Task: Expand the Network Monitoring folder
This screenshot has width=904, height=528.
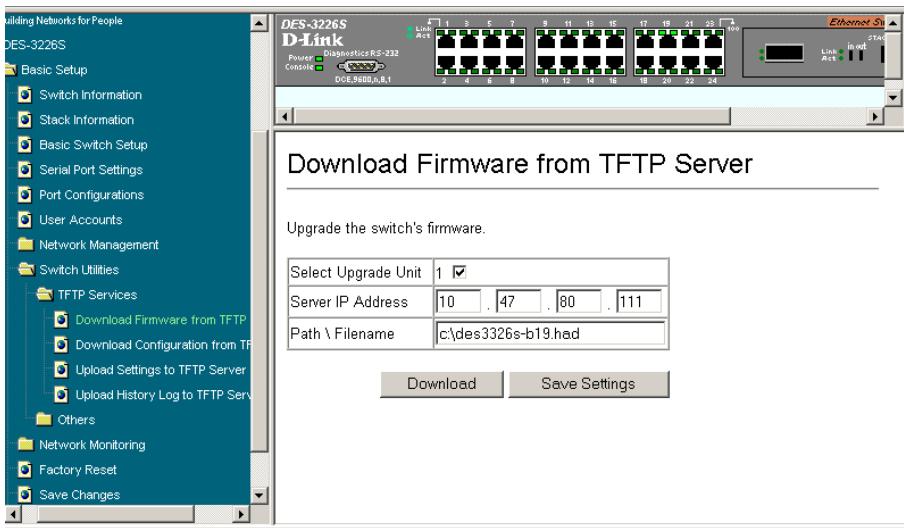Action: pos(25,444)
